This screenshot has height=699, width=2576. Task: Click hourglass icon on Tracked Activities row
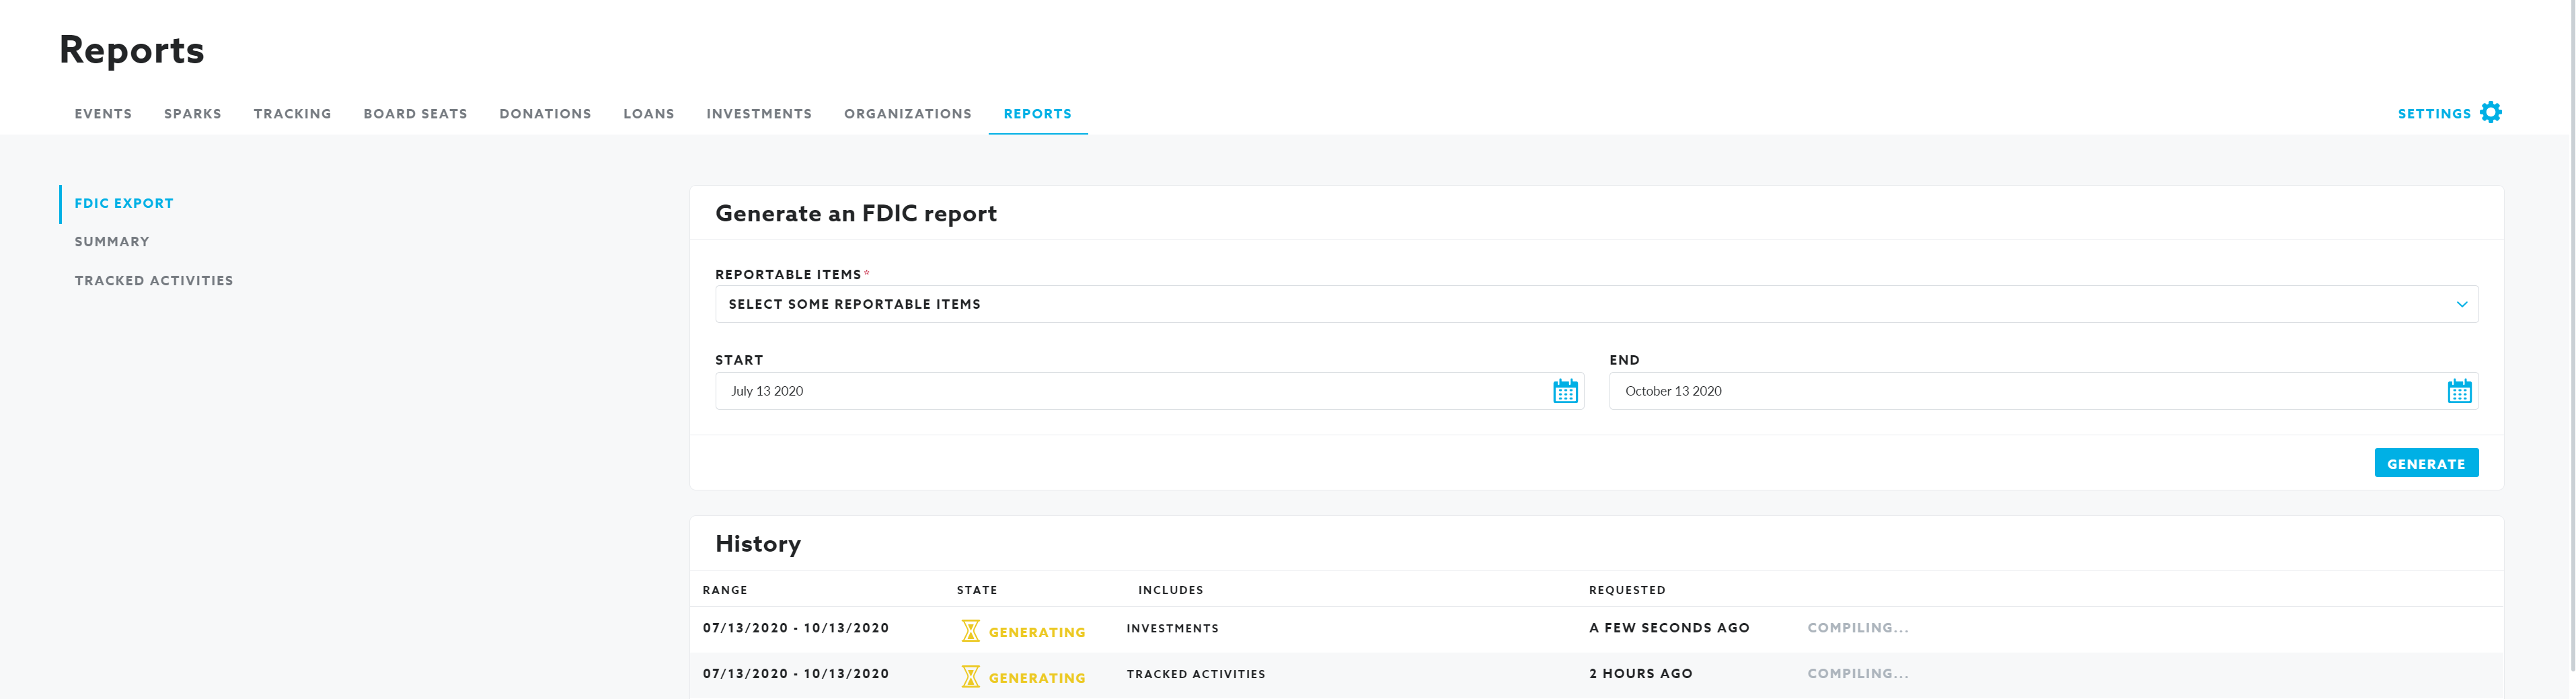(969, 677)
